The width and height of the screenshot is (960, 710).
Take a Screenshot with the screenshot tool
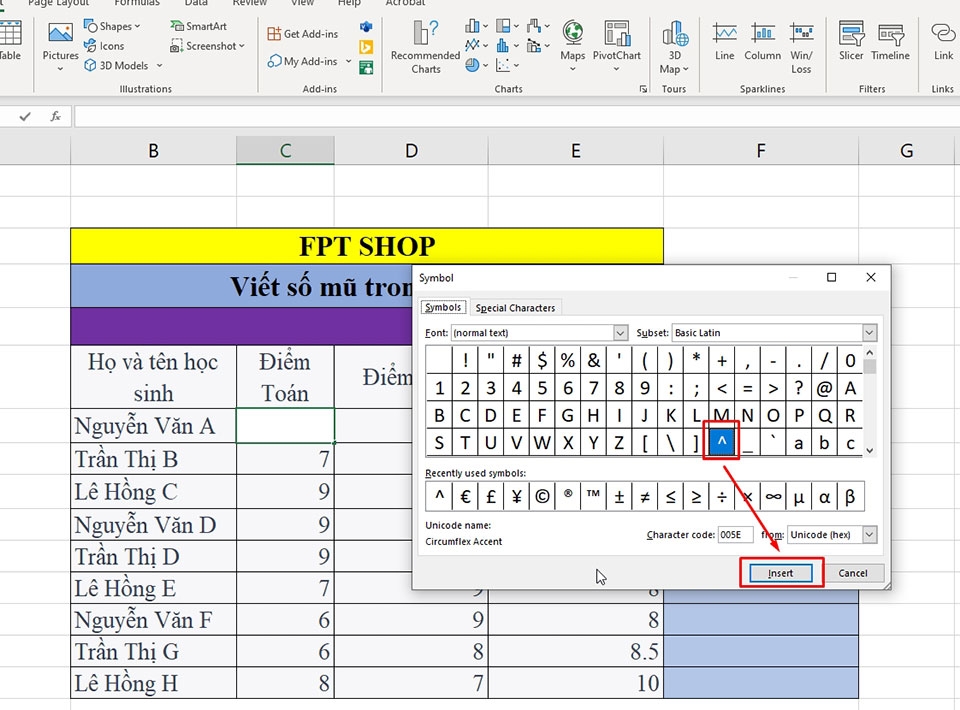[x=204, y=45]
